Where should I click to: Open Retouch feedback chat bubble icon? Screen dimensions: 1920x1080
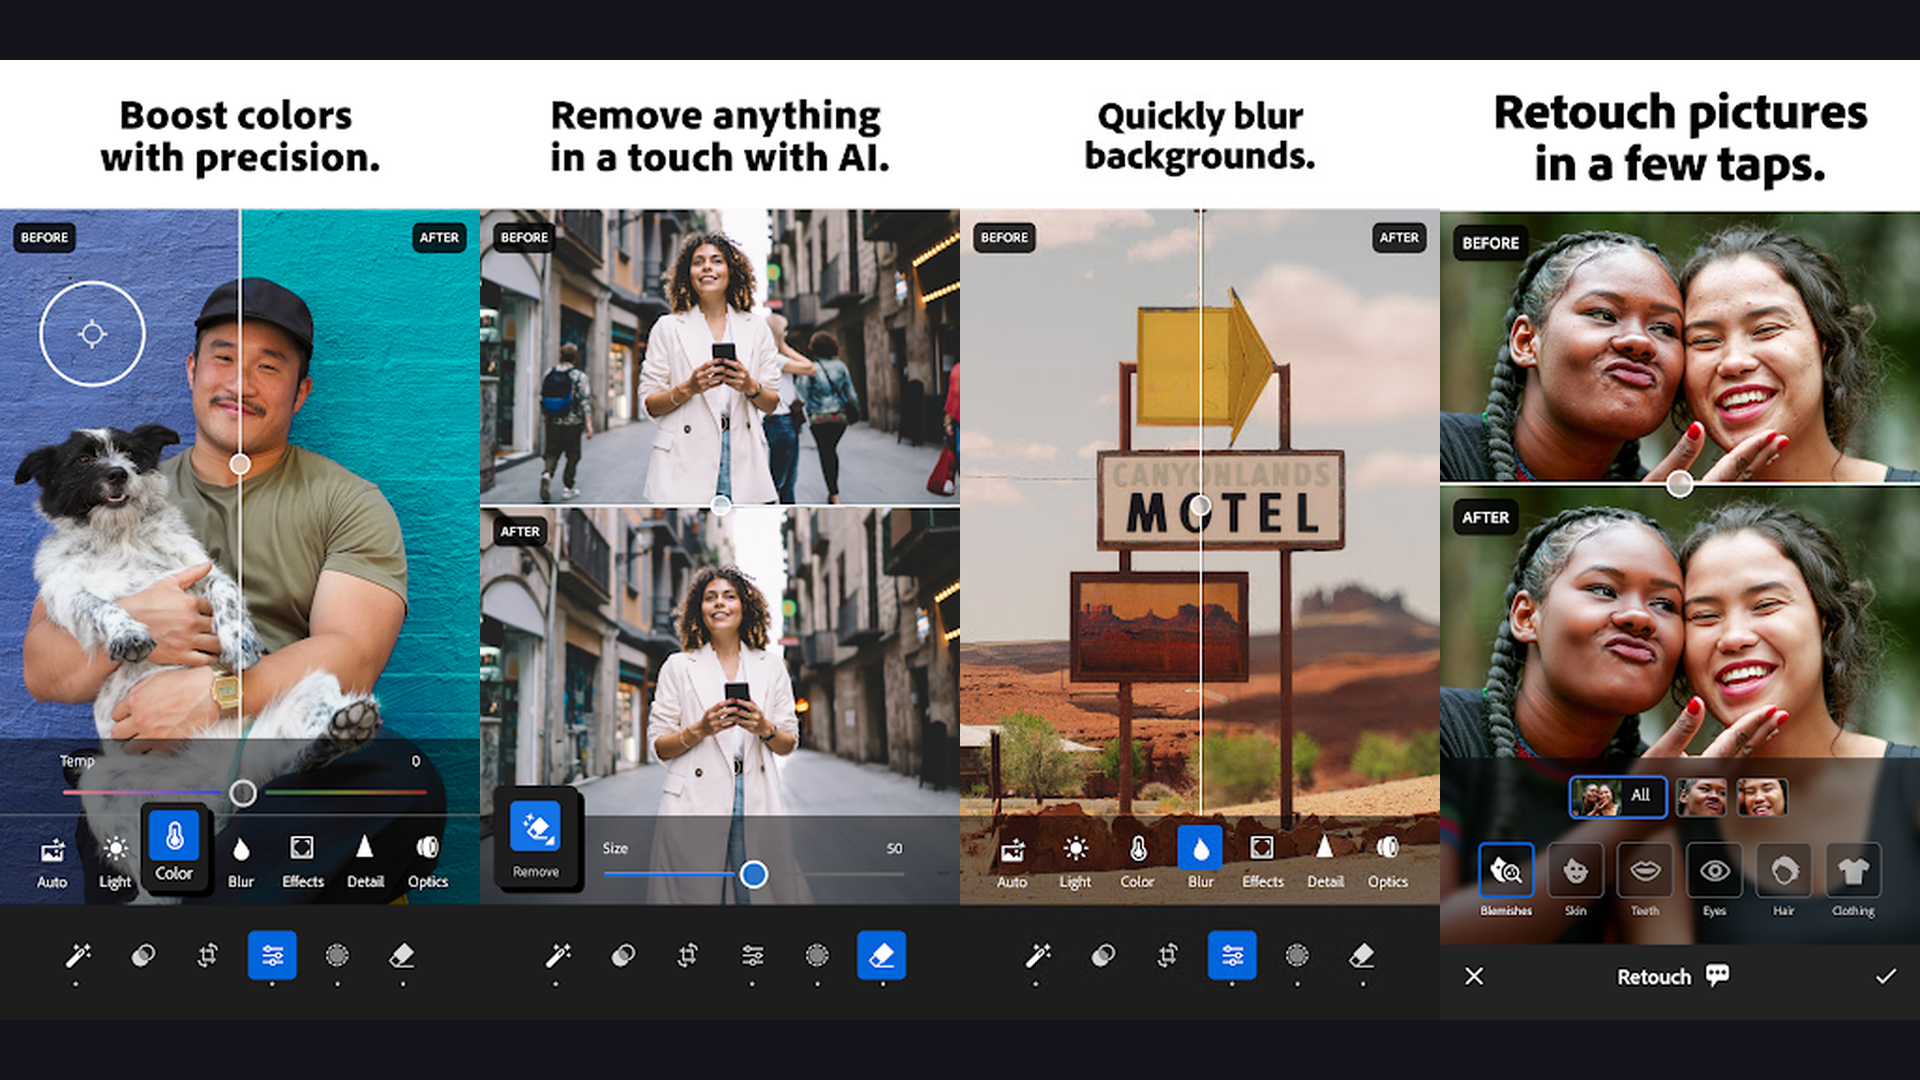click(x=1717, y=975)
